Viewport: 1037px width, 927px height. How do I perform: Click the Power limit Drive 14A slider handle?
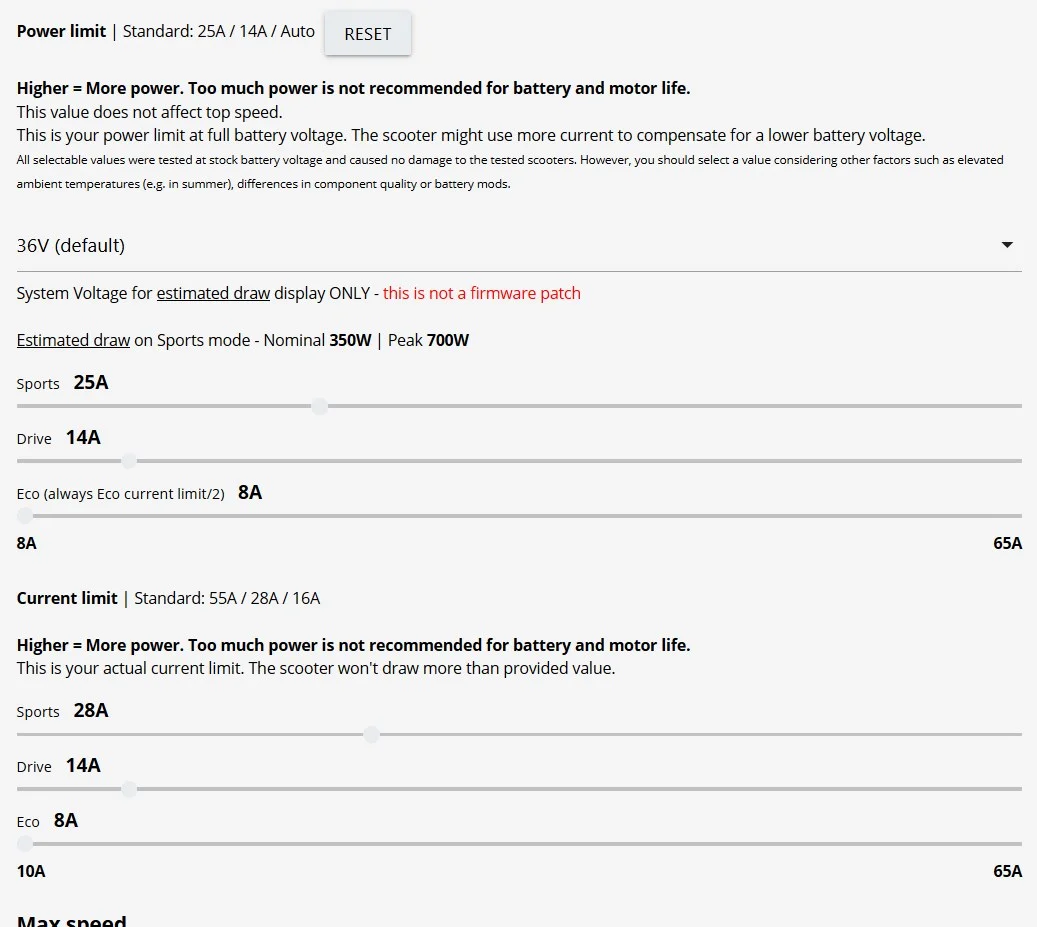129,461
